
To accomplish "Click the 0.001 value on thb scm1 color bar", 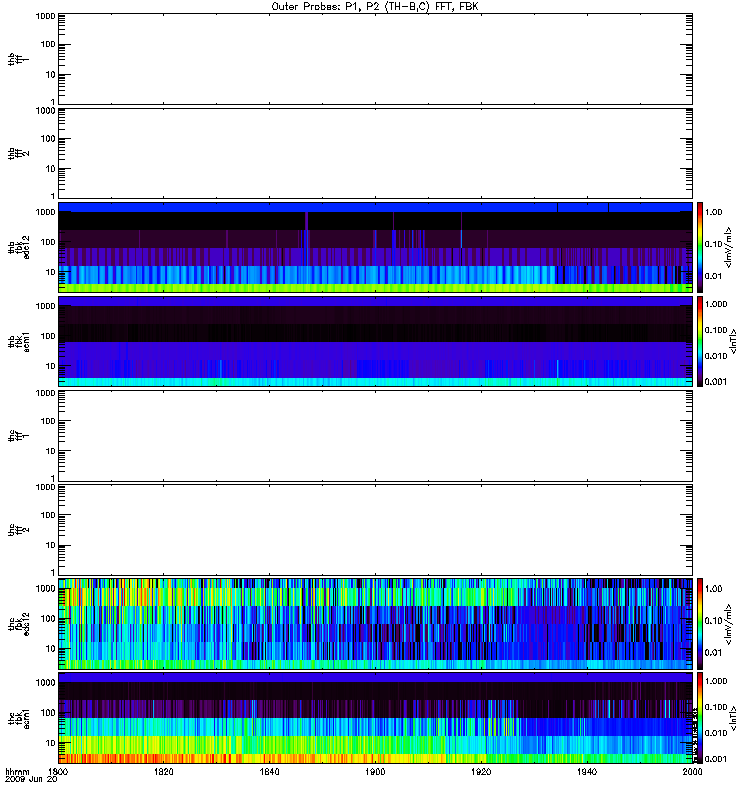I will [x=716, y=382].
